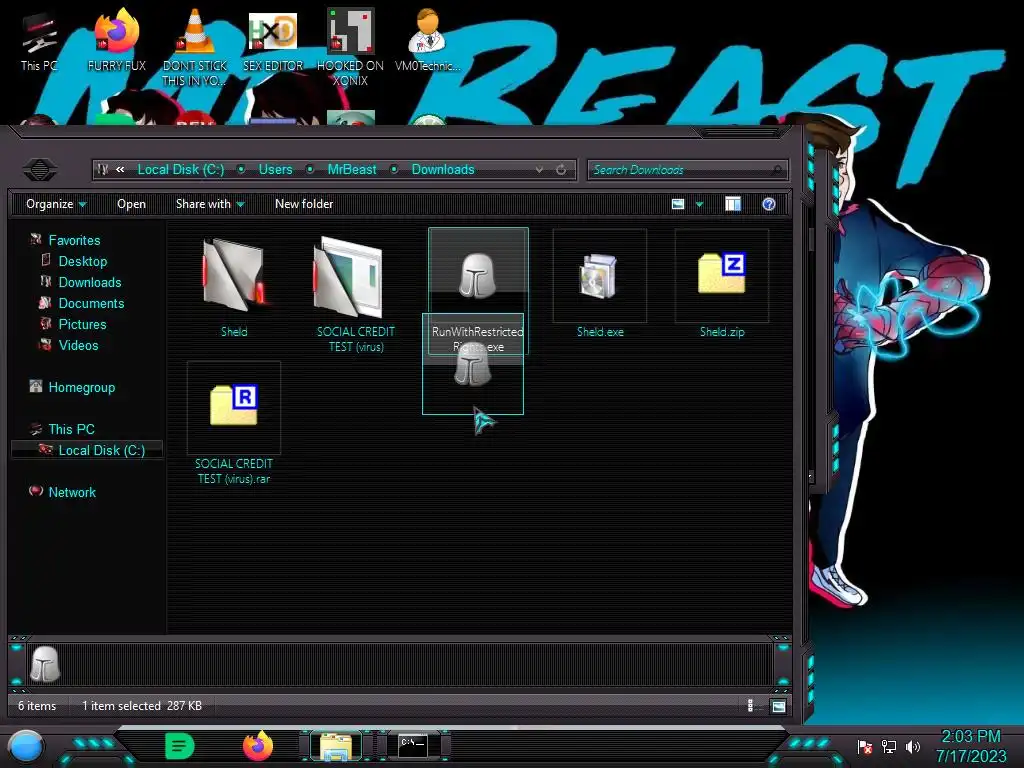Switch to File Explorer taskbar button

click(336, 746)
